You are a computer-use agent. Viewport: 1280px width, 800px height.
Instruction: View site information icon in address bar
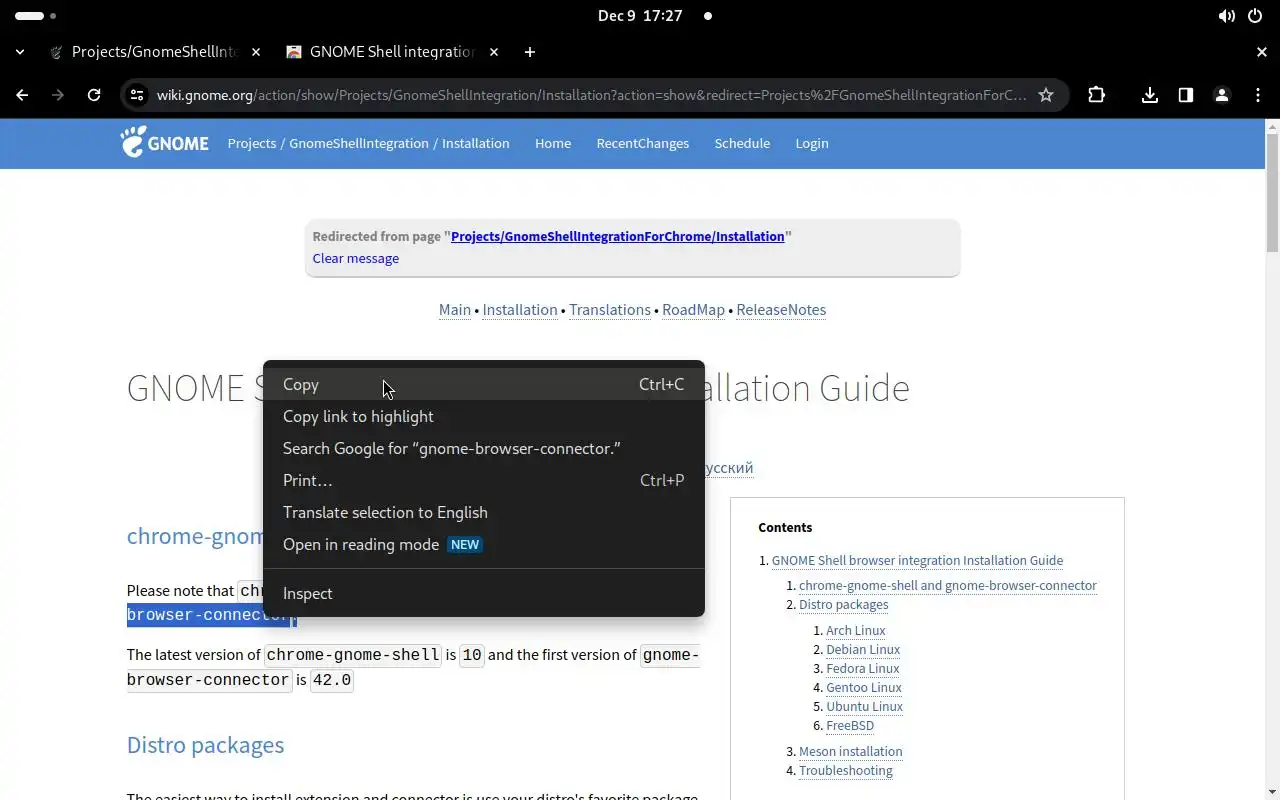138,95
